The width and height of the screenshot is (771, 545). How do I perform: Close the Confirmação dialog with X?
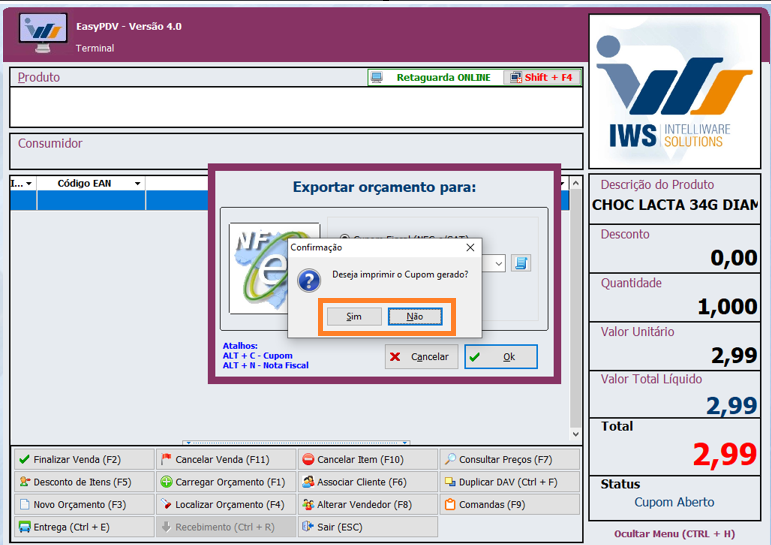pos(470,247)
